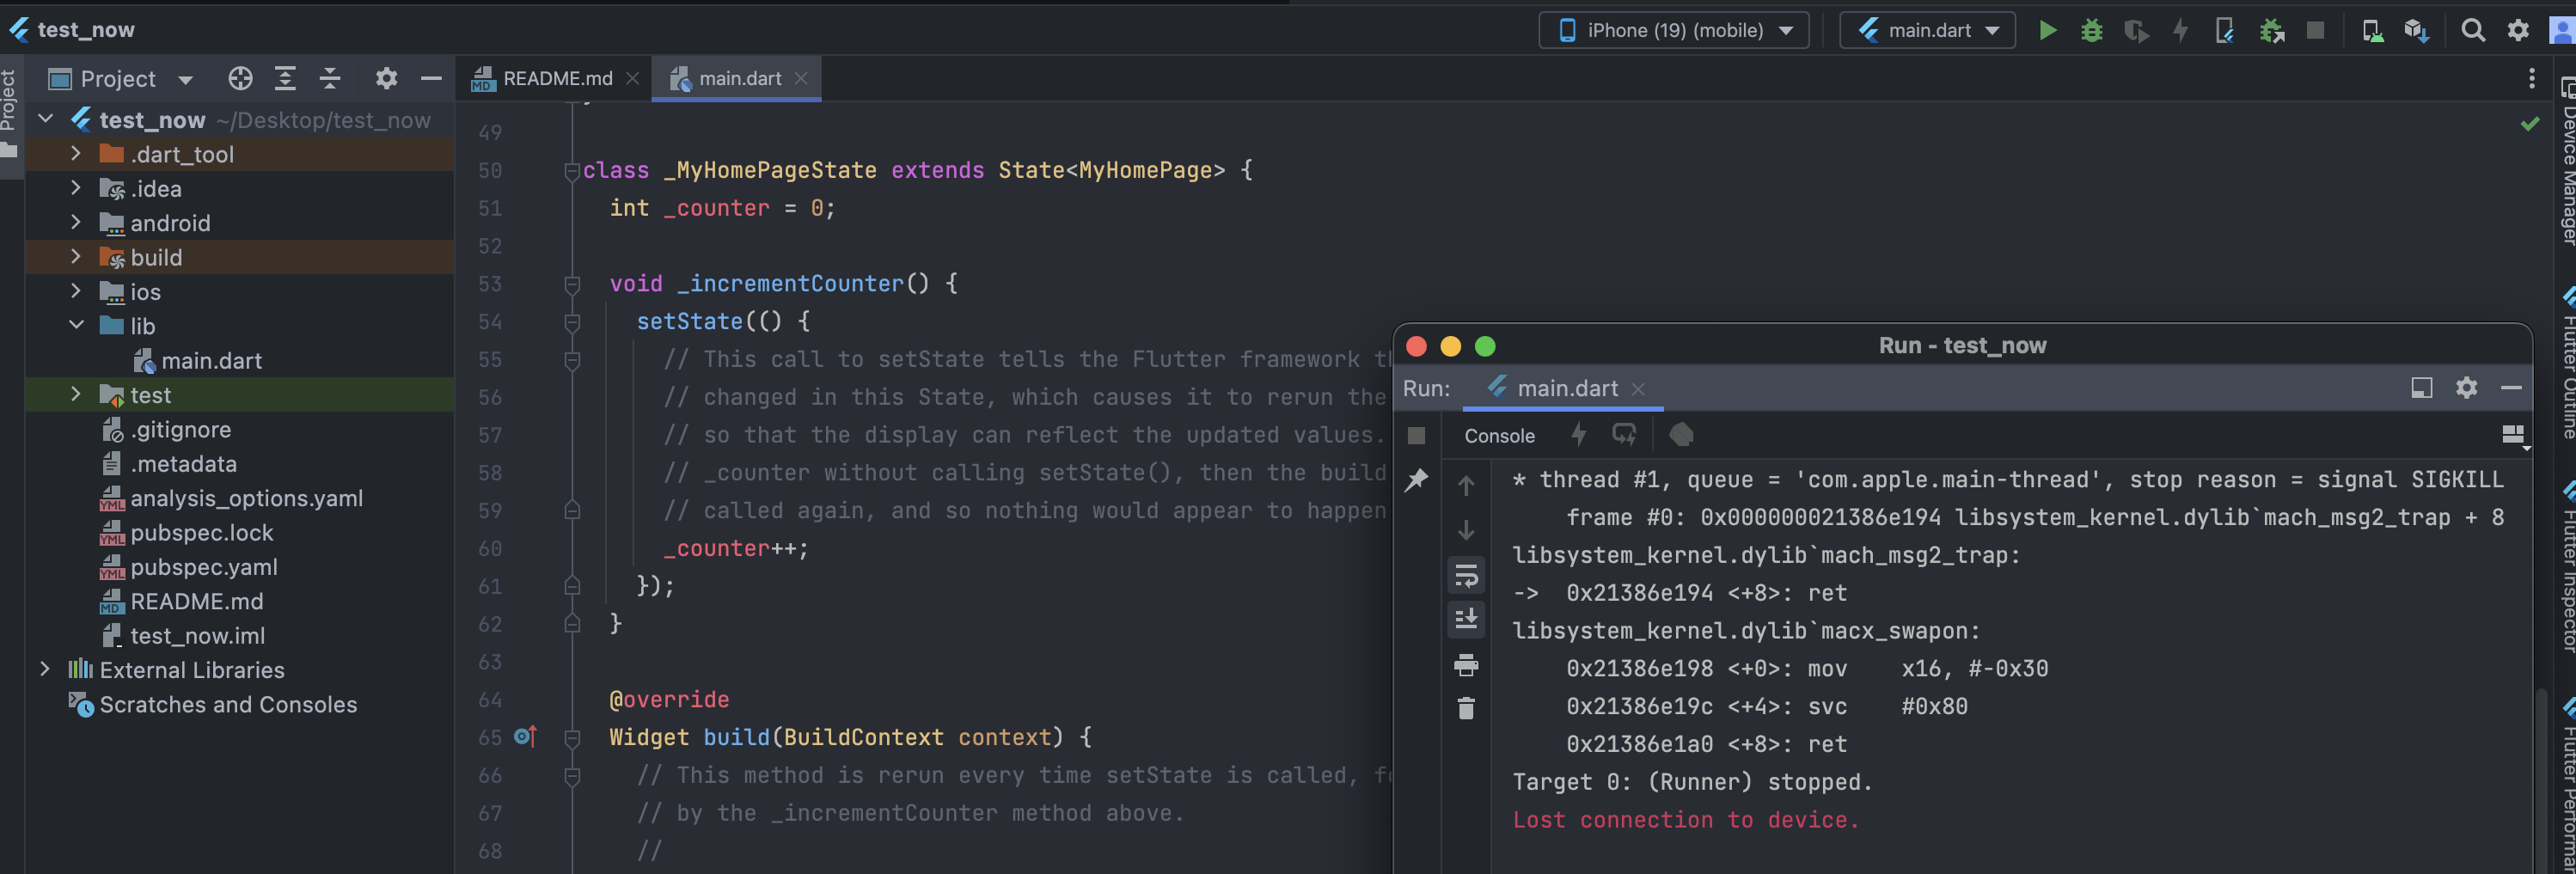Run the main.dart configuration

(2047, 30)
